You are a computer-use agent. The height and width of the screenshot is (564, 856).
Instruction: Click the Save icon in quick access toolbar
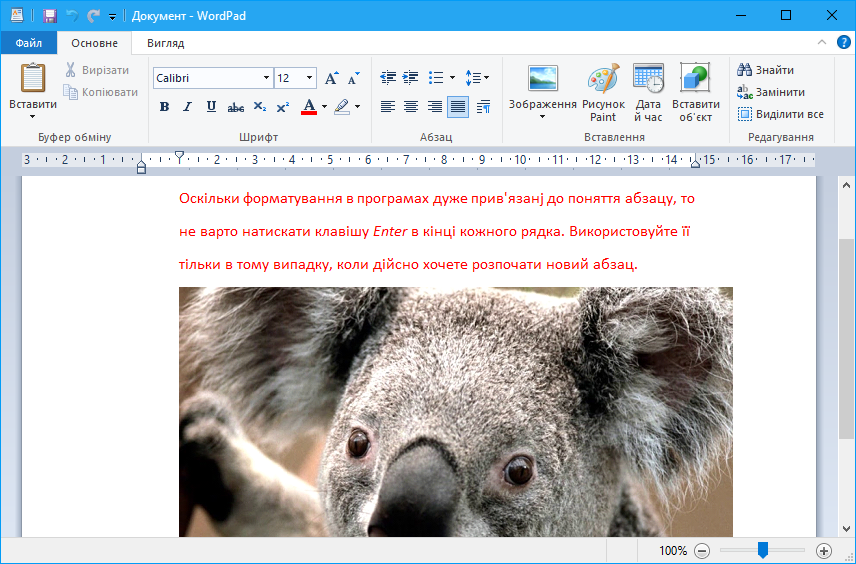tap(50, 15)
